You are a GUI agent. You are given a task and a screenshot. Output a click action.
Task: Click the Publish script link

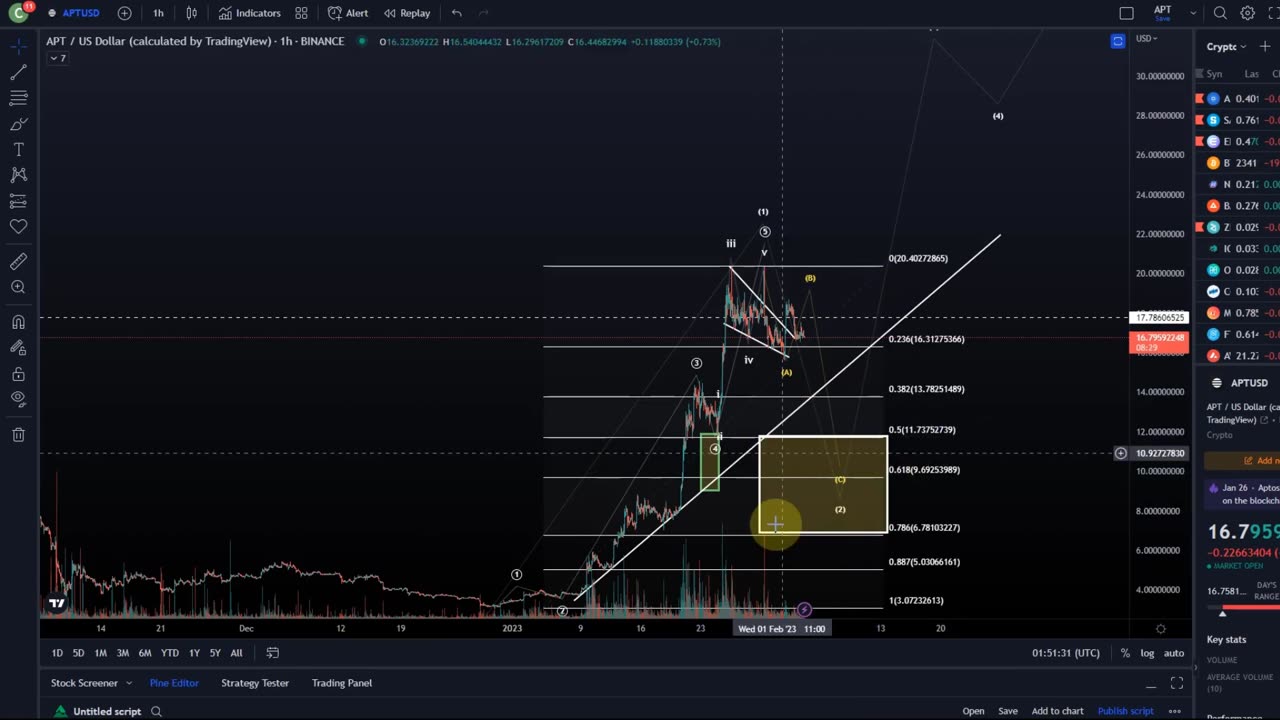(1125, 711)
